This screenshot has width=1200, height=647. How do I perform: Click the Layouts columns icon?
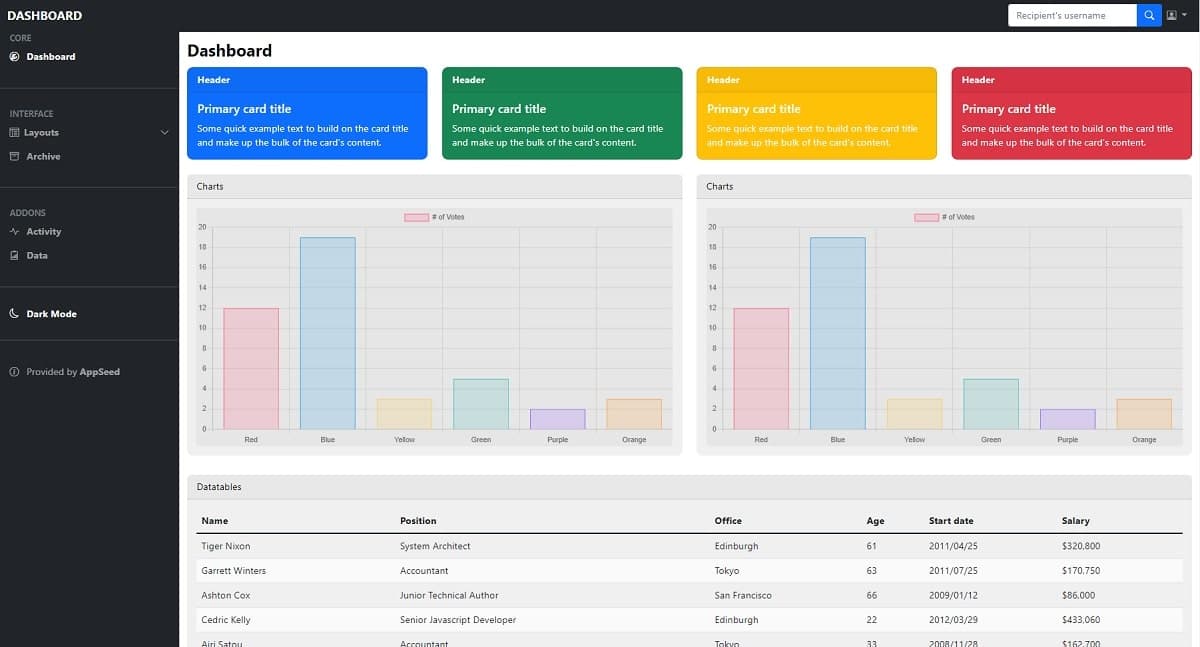click(x=14, y=133)
